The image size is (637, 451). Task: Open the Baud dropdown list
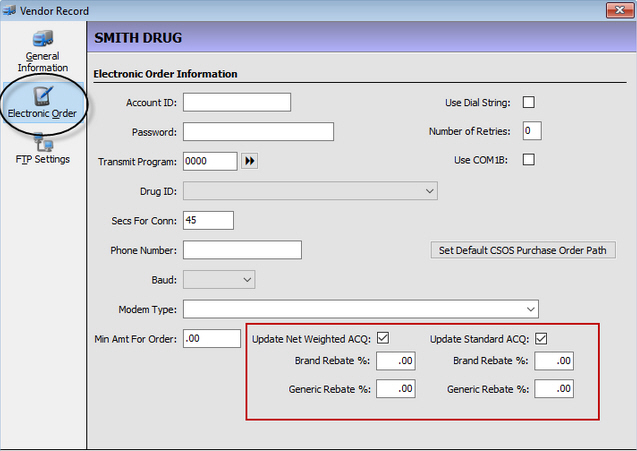247,280
